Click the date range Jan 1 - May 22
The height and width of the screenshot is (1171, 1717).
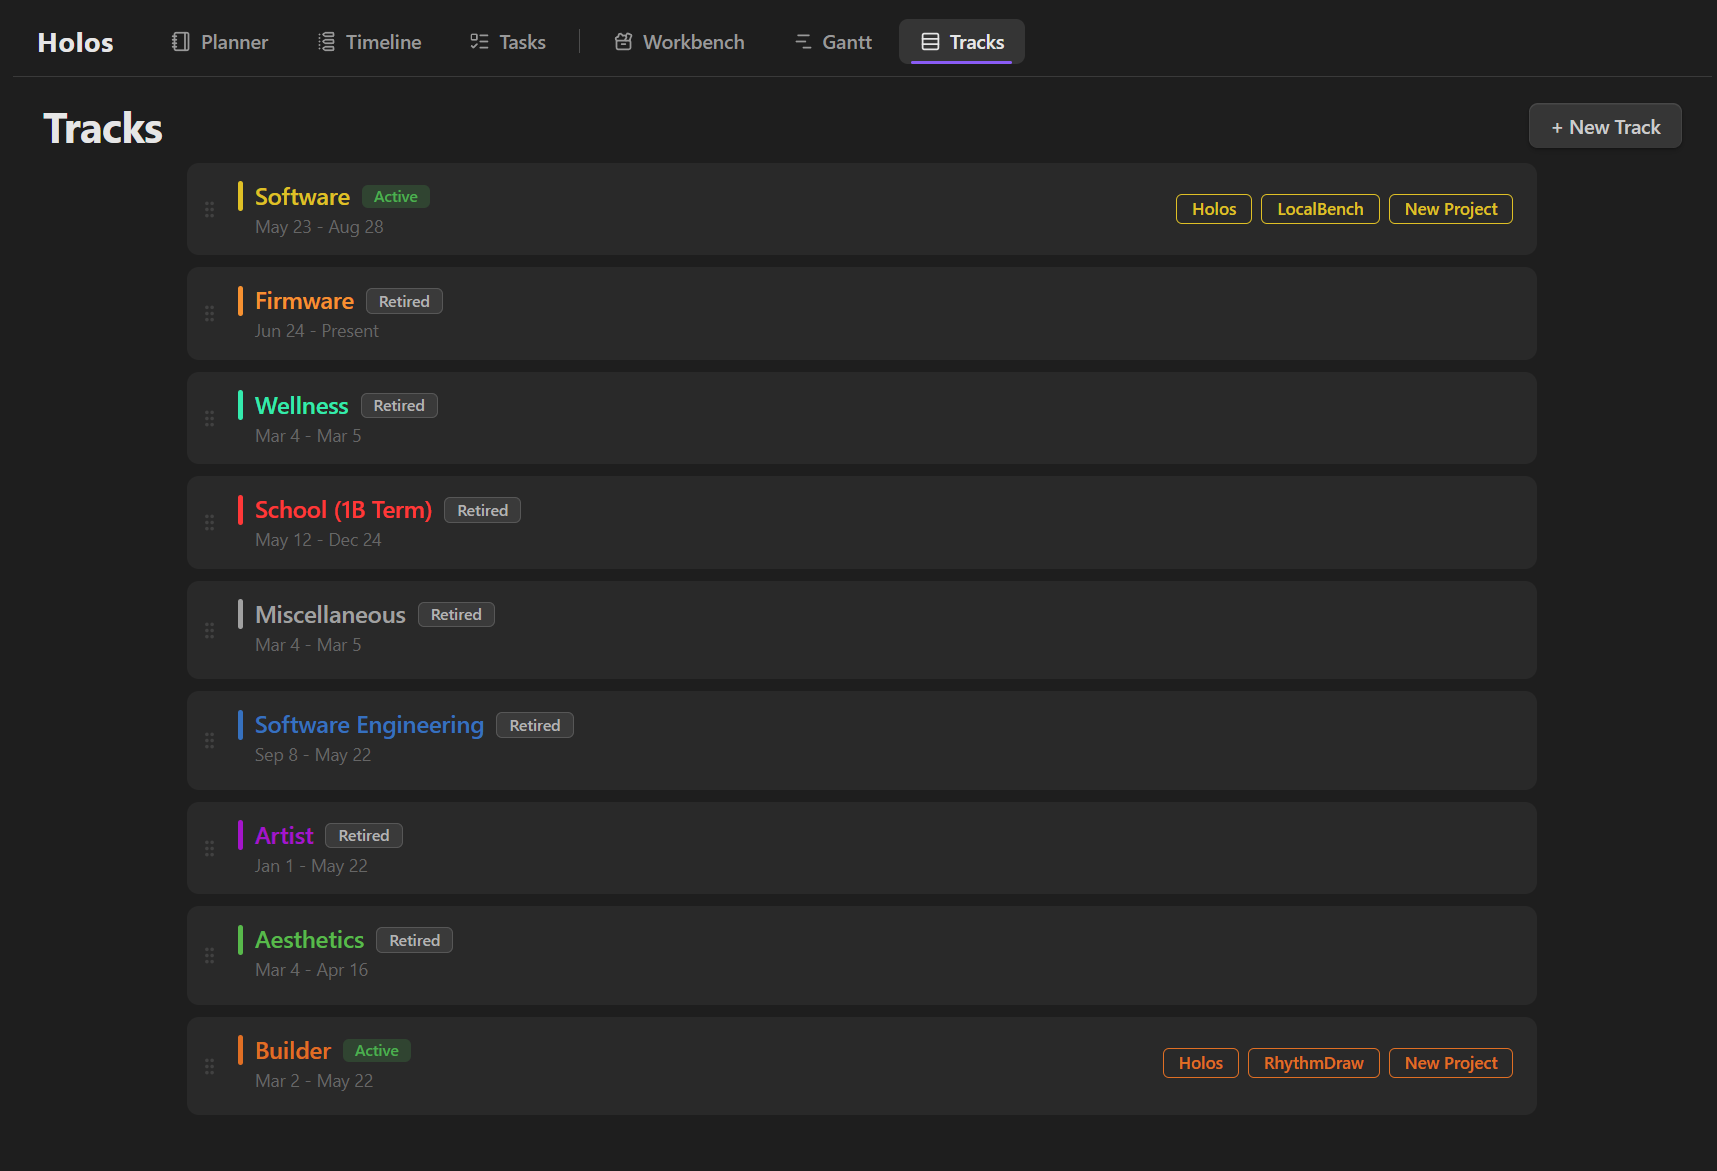311,866
